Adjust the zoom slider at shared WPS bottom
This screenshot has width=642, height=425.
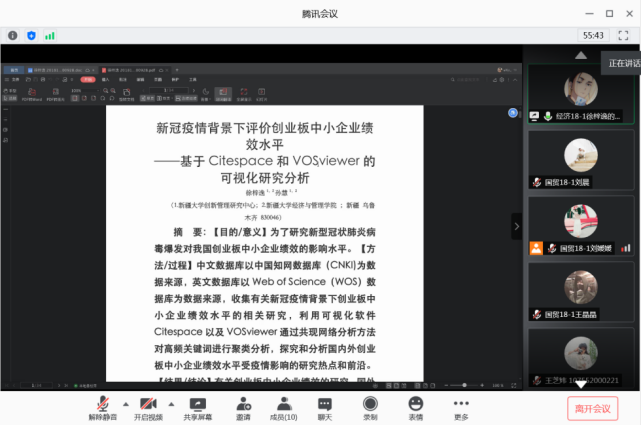pyautogui.click(x=464, y=385)
